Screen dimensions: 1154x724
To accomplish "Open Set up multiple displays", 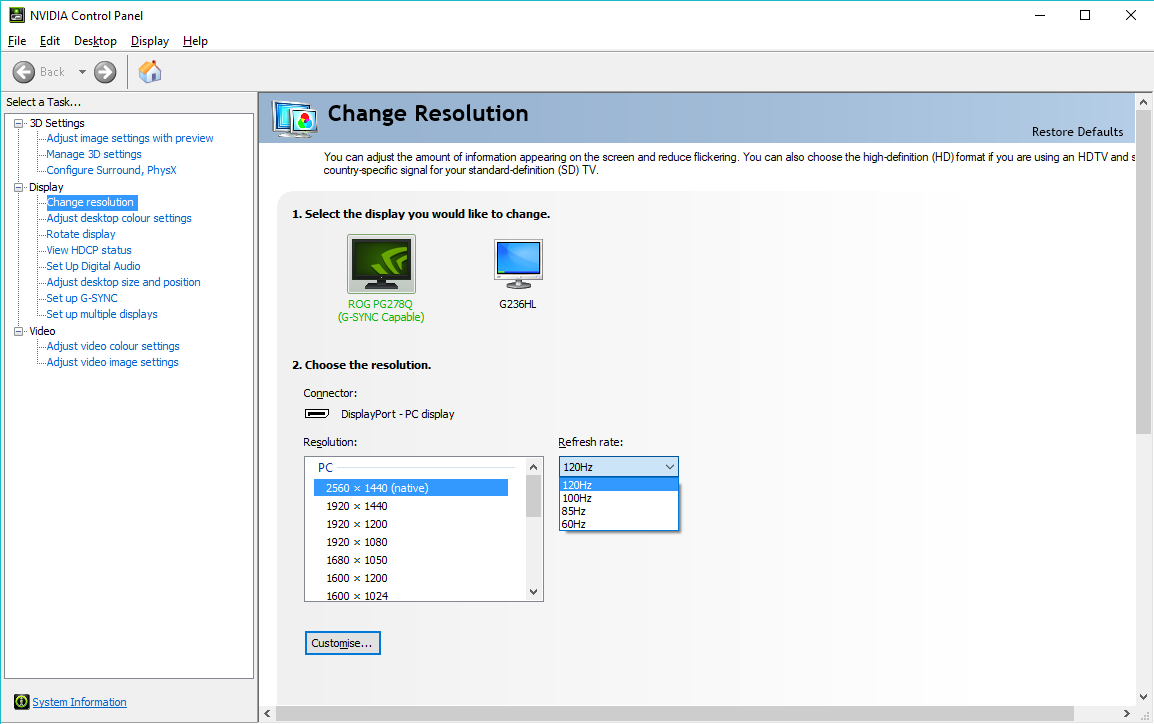I will click(102, 314).
